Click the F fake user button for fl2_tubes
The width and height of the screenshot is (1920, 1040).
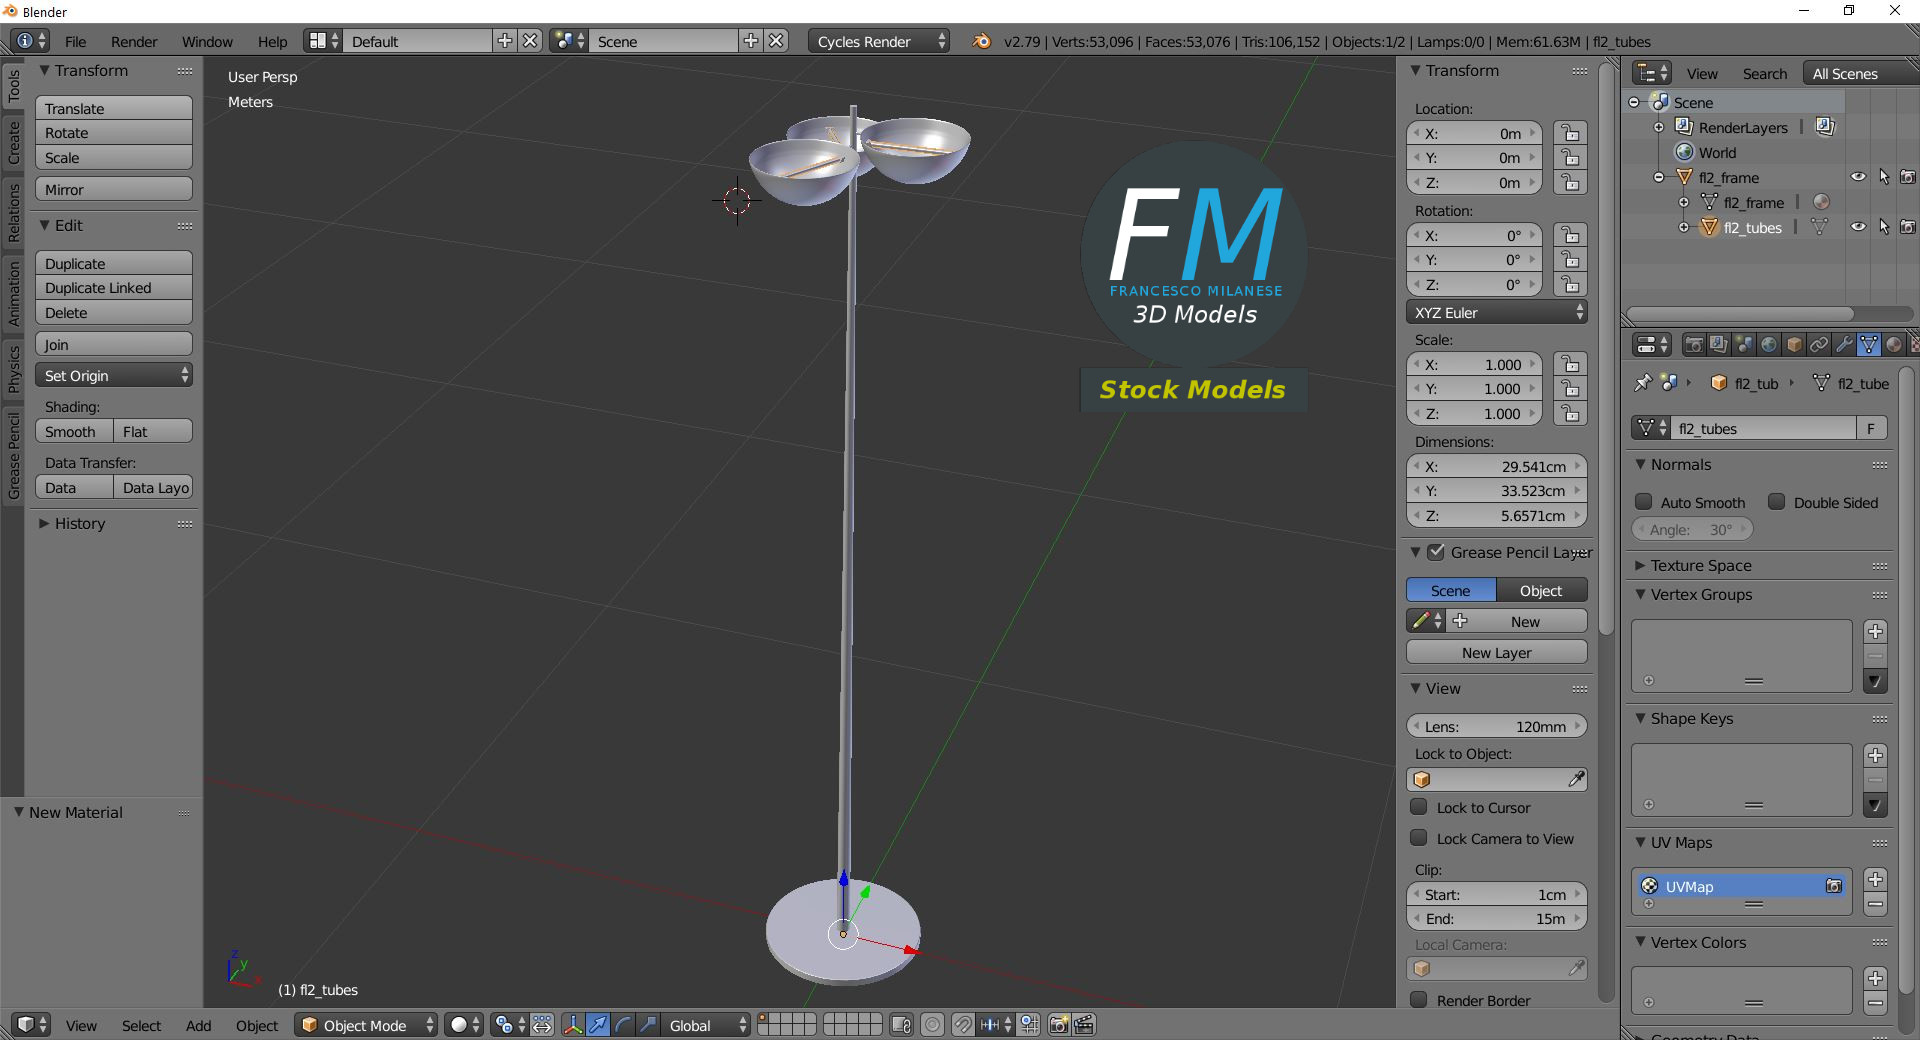point(1871,428)
